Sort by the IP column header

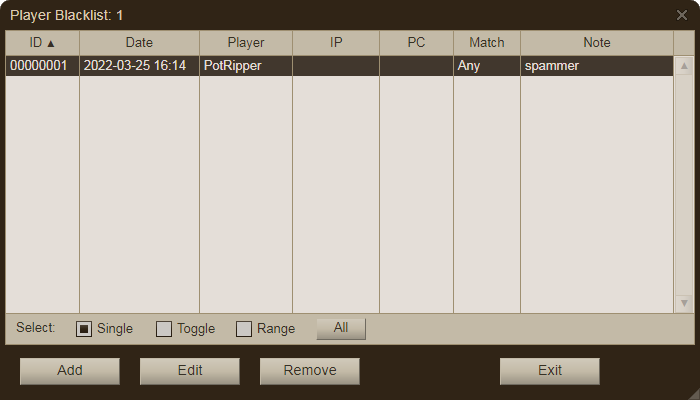pos(335,43)
